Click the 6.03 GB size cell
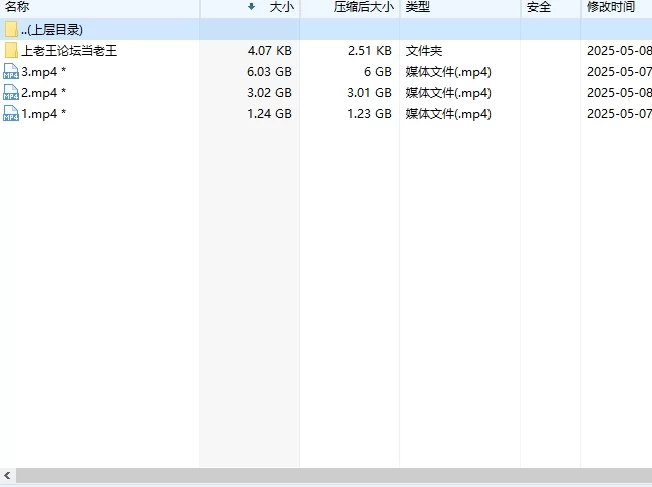The height and width of the screenshot is (487, 652). (x=269, y=72)
